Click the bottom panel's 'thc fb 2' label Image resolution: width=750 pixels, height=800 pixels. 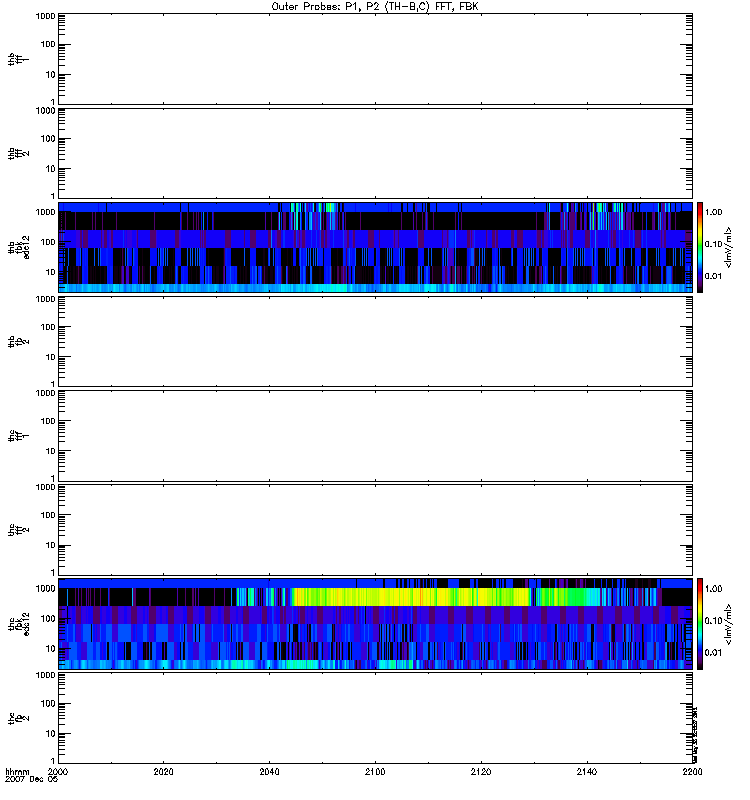[x=19, y=718]
